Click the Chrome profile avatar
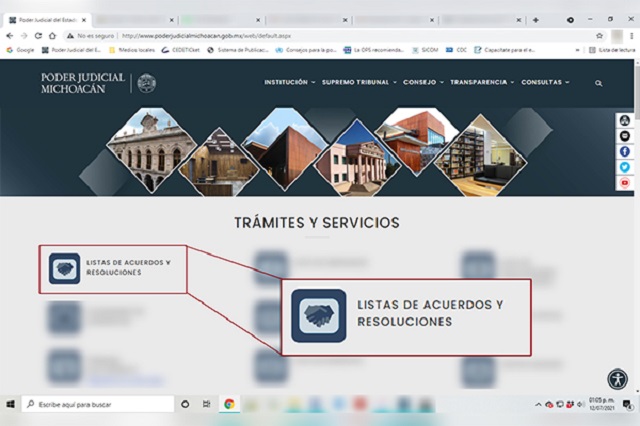640x426 pixels. point(617,36)
